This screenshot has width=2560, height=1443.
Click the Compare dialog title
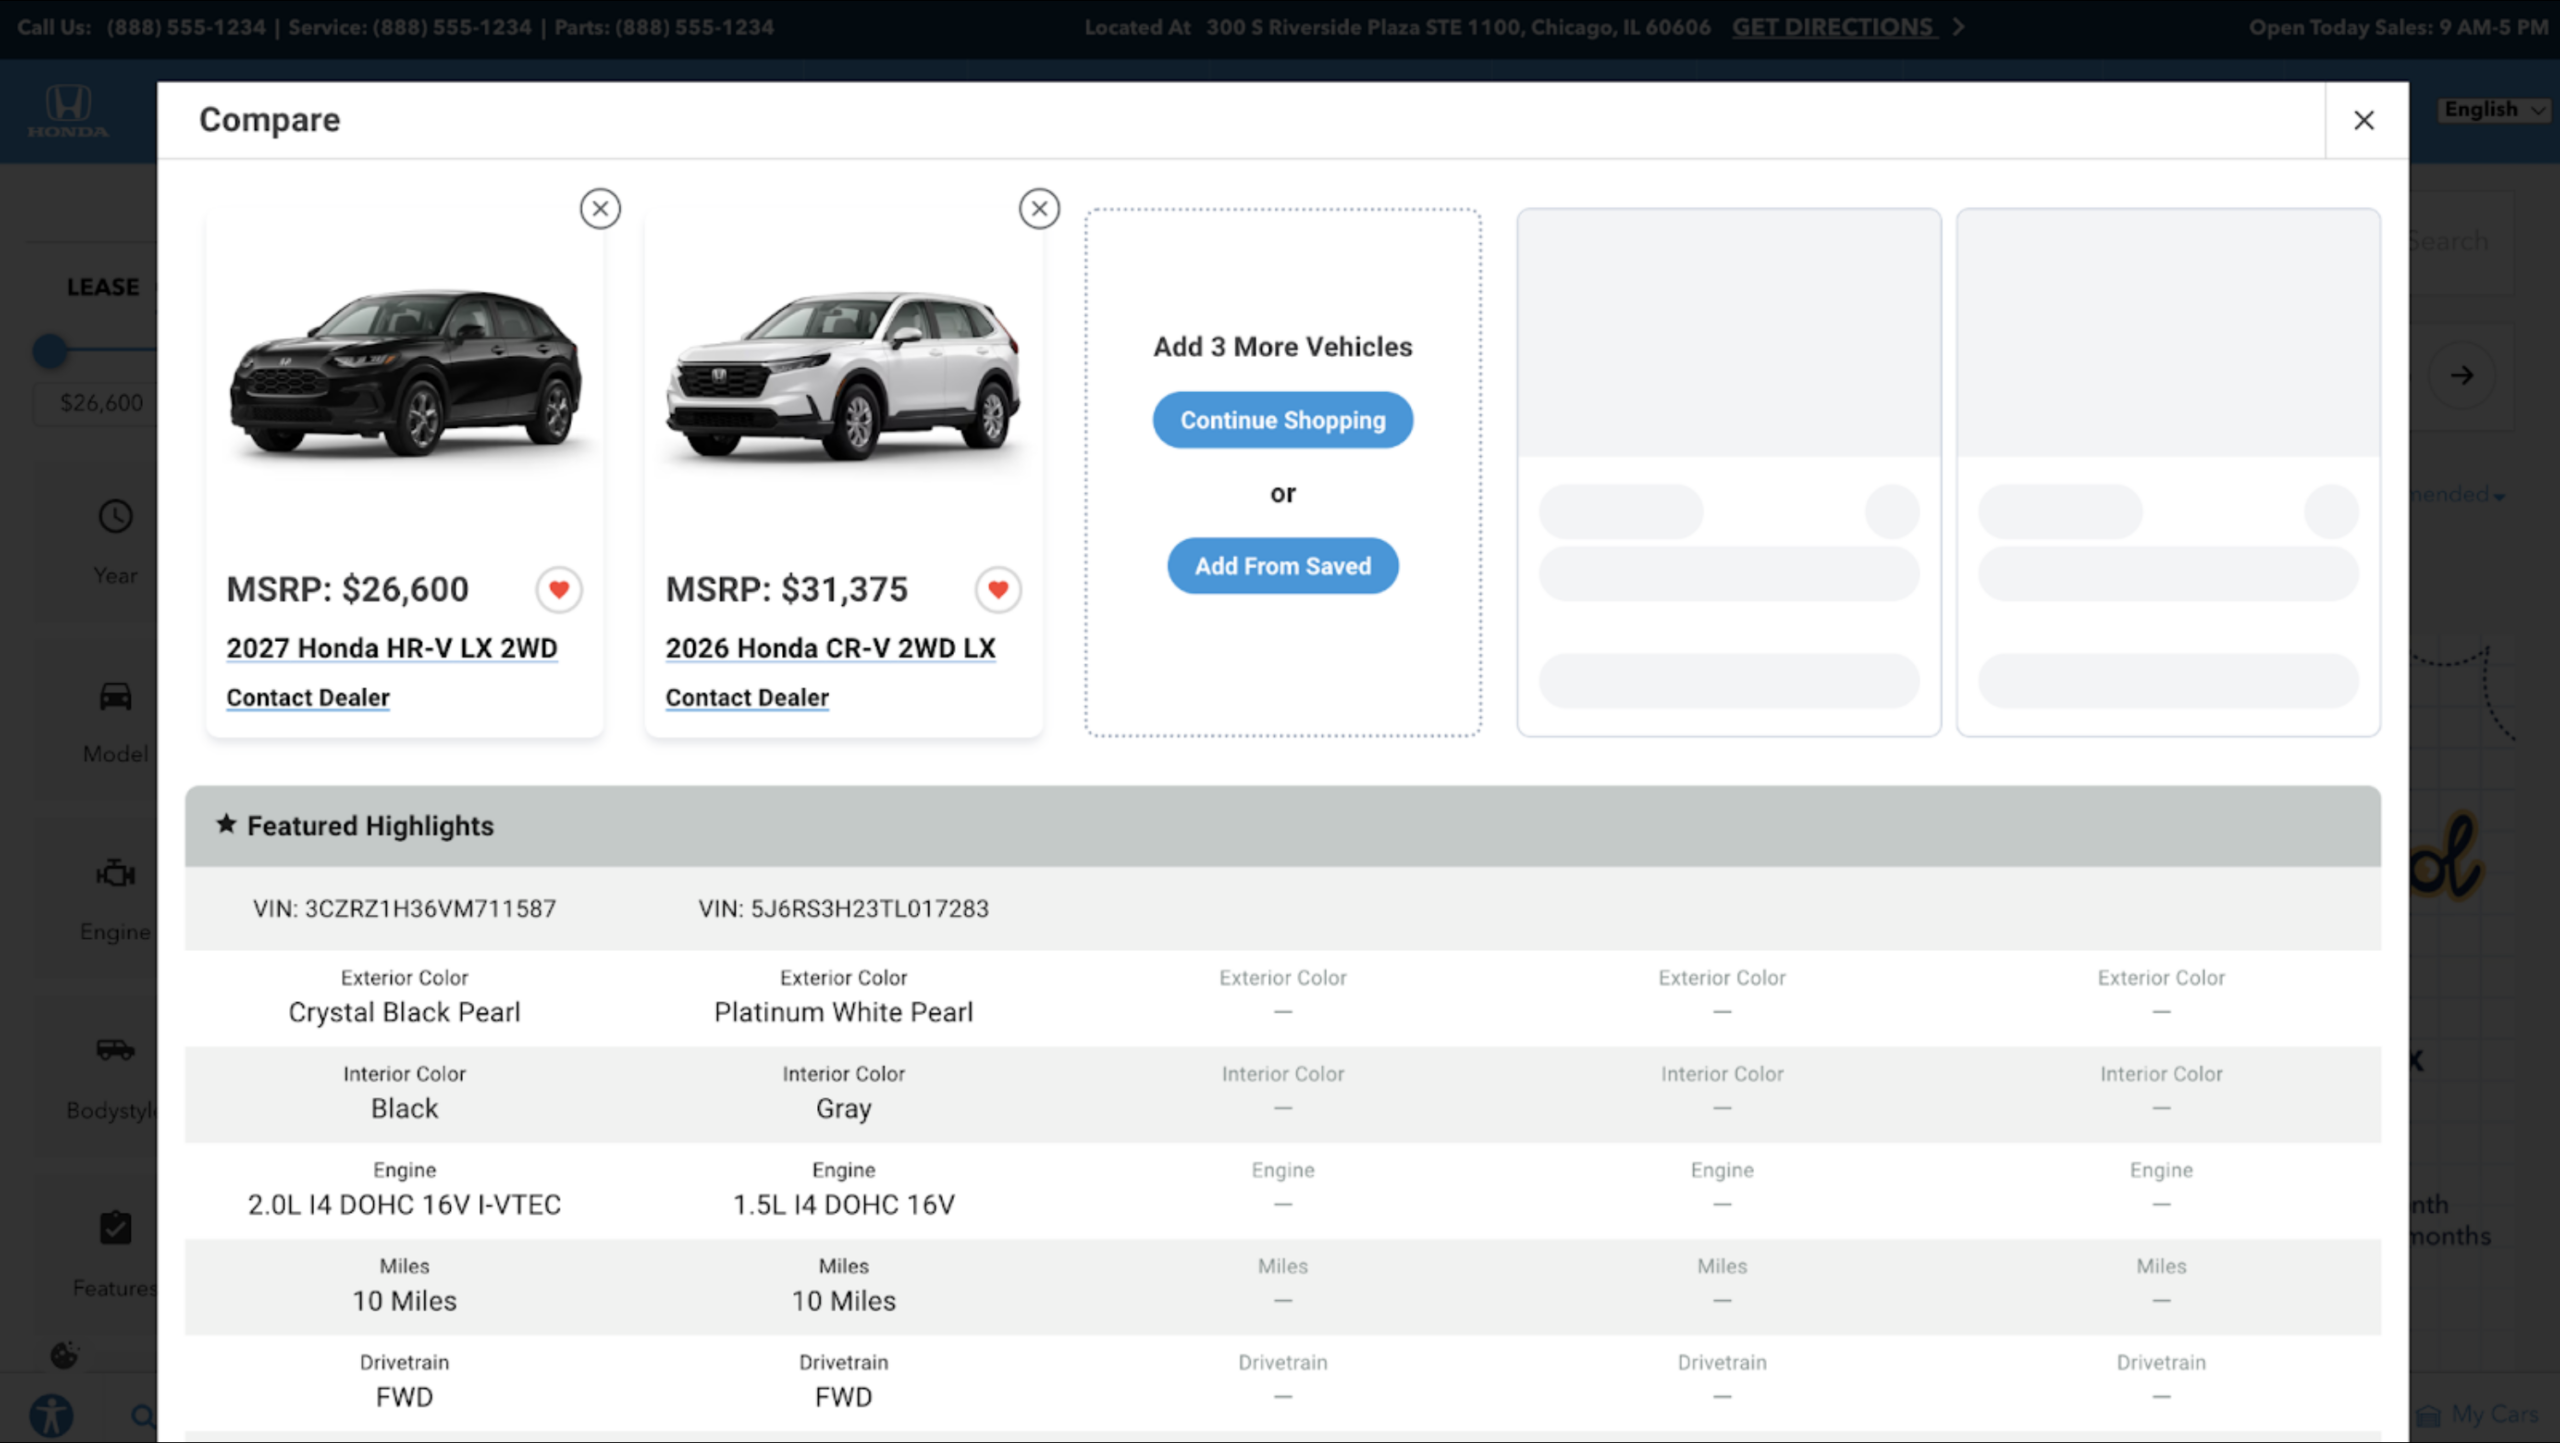tap(270, 120)
